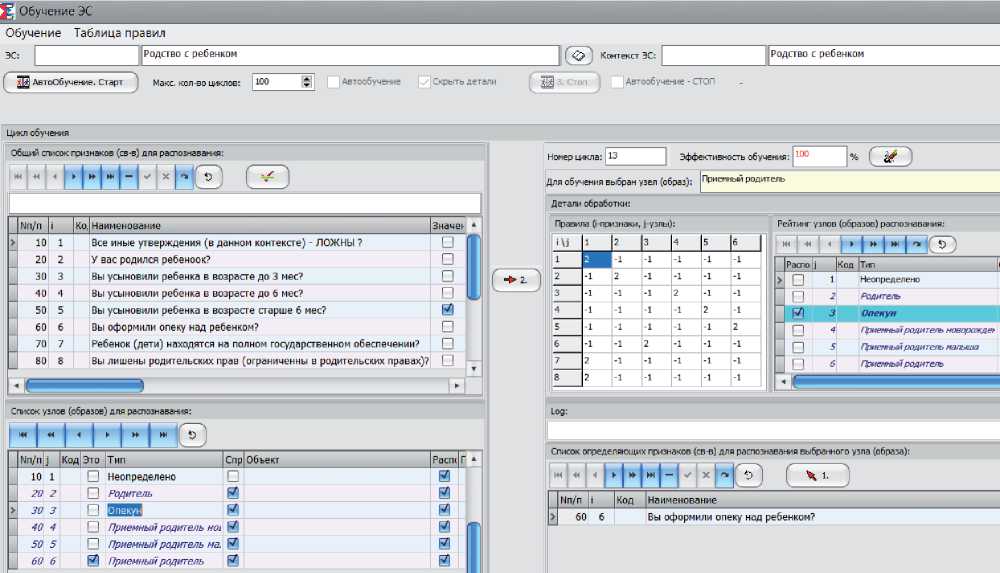Click the checkmark icon button above features list
1000x573 pixels.
coord(267,177)
